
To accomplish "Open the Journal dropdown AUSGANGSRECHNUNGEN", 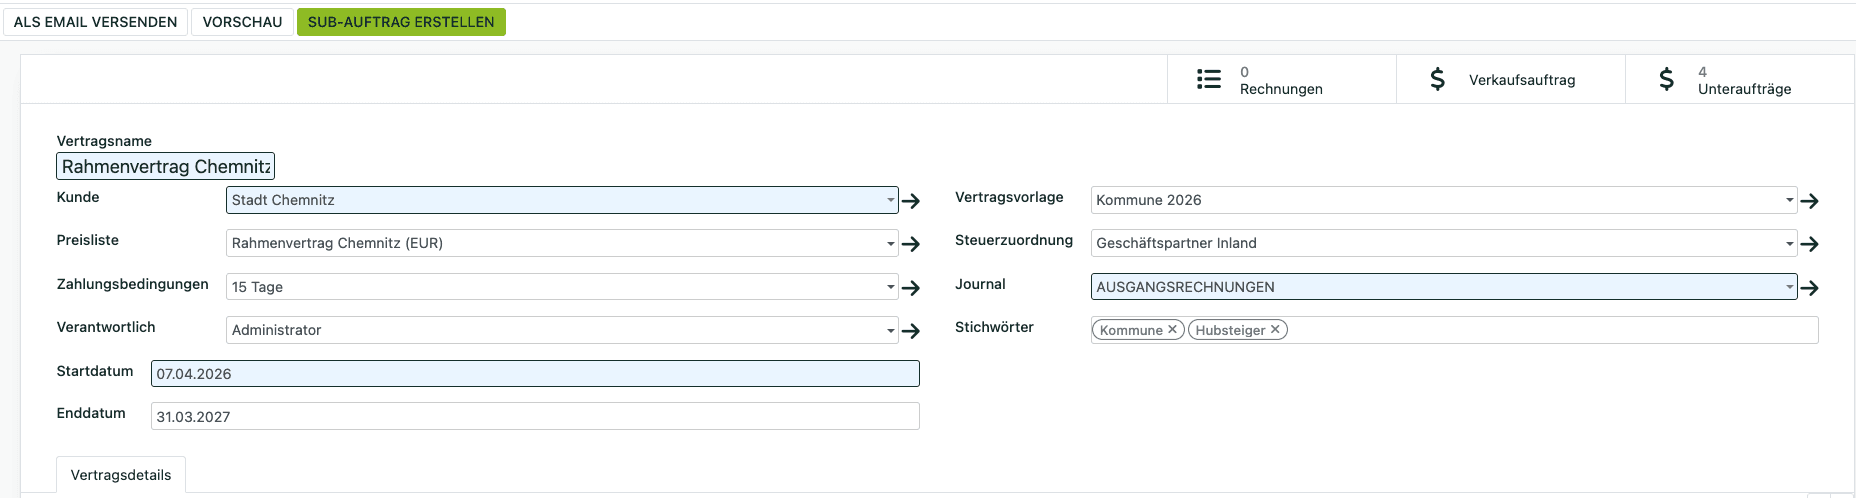I will [1444, 287].
